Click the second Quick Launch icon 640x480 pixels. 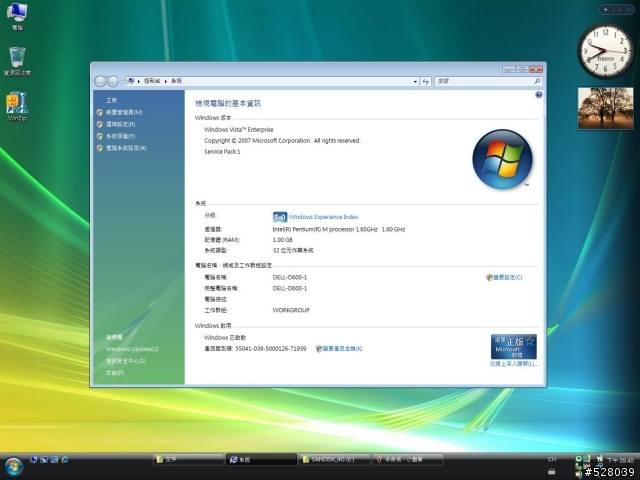(x=44, y=460)
